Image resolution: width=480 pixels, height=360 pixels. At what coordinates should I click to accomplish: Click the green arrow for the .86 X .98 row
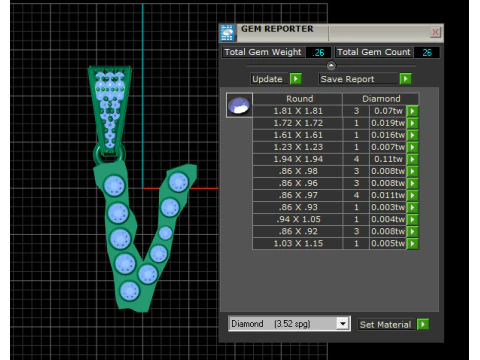413,171
